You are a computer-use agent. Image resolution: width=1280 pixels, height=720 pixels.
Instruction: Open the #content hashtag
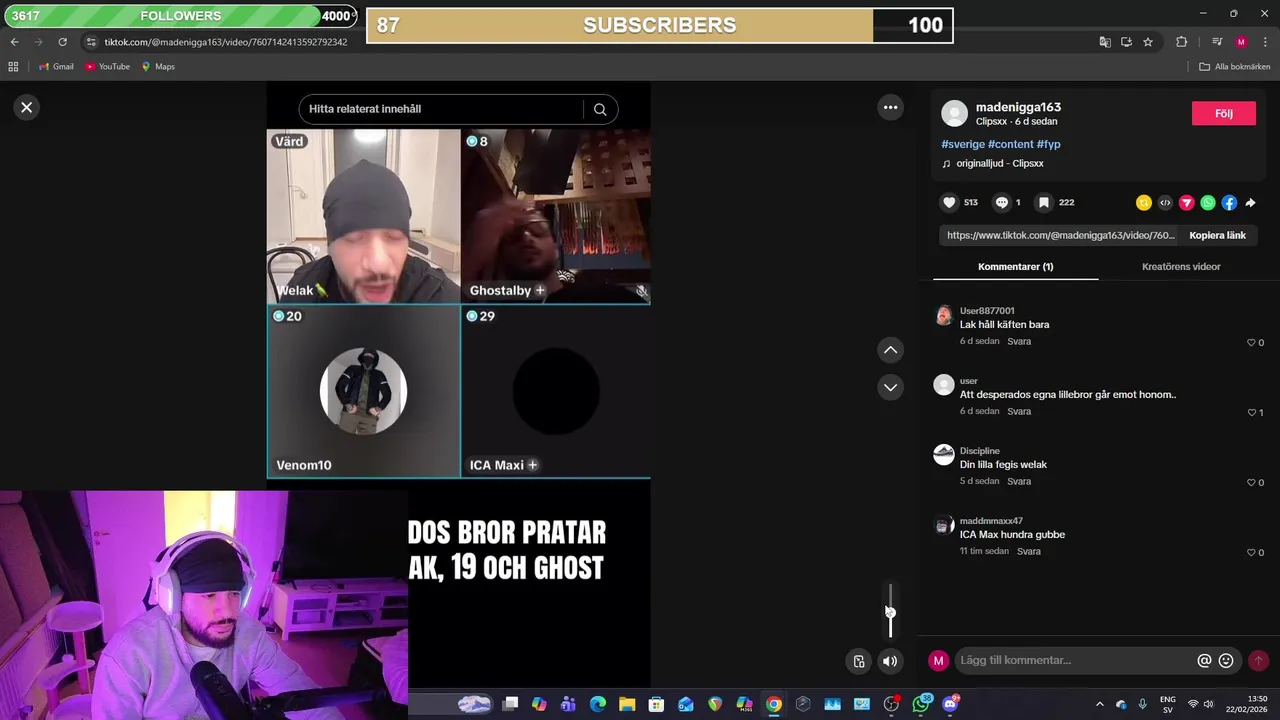tap(1010, 144)
